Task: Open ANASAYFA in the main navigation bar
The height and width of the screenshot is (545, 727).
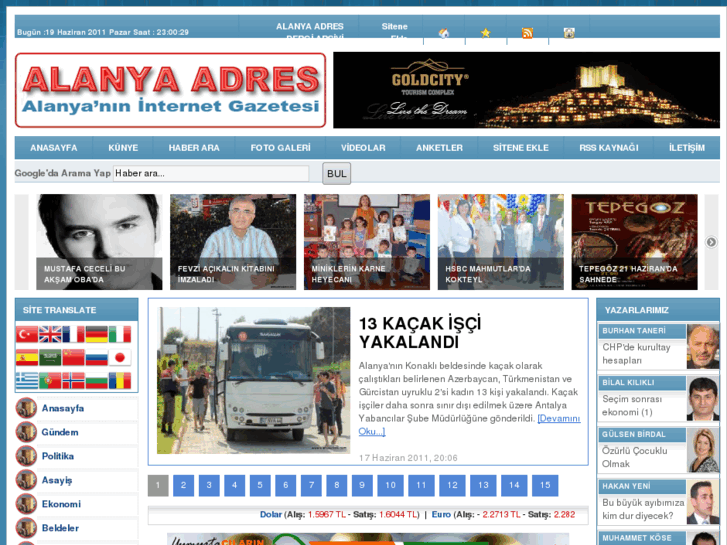Action: click(x=54, y=148)
